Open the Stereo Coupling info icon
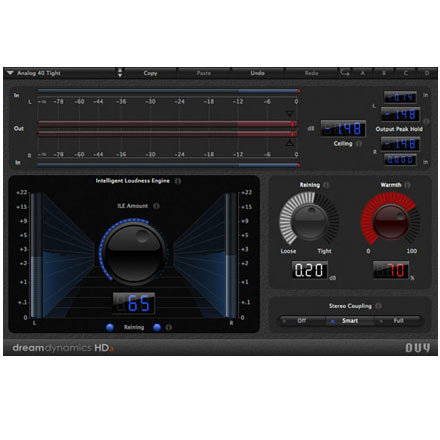Image resolution: width=440 pixels, height=440 pixels. click(x=378, y=306)
